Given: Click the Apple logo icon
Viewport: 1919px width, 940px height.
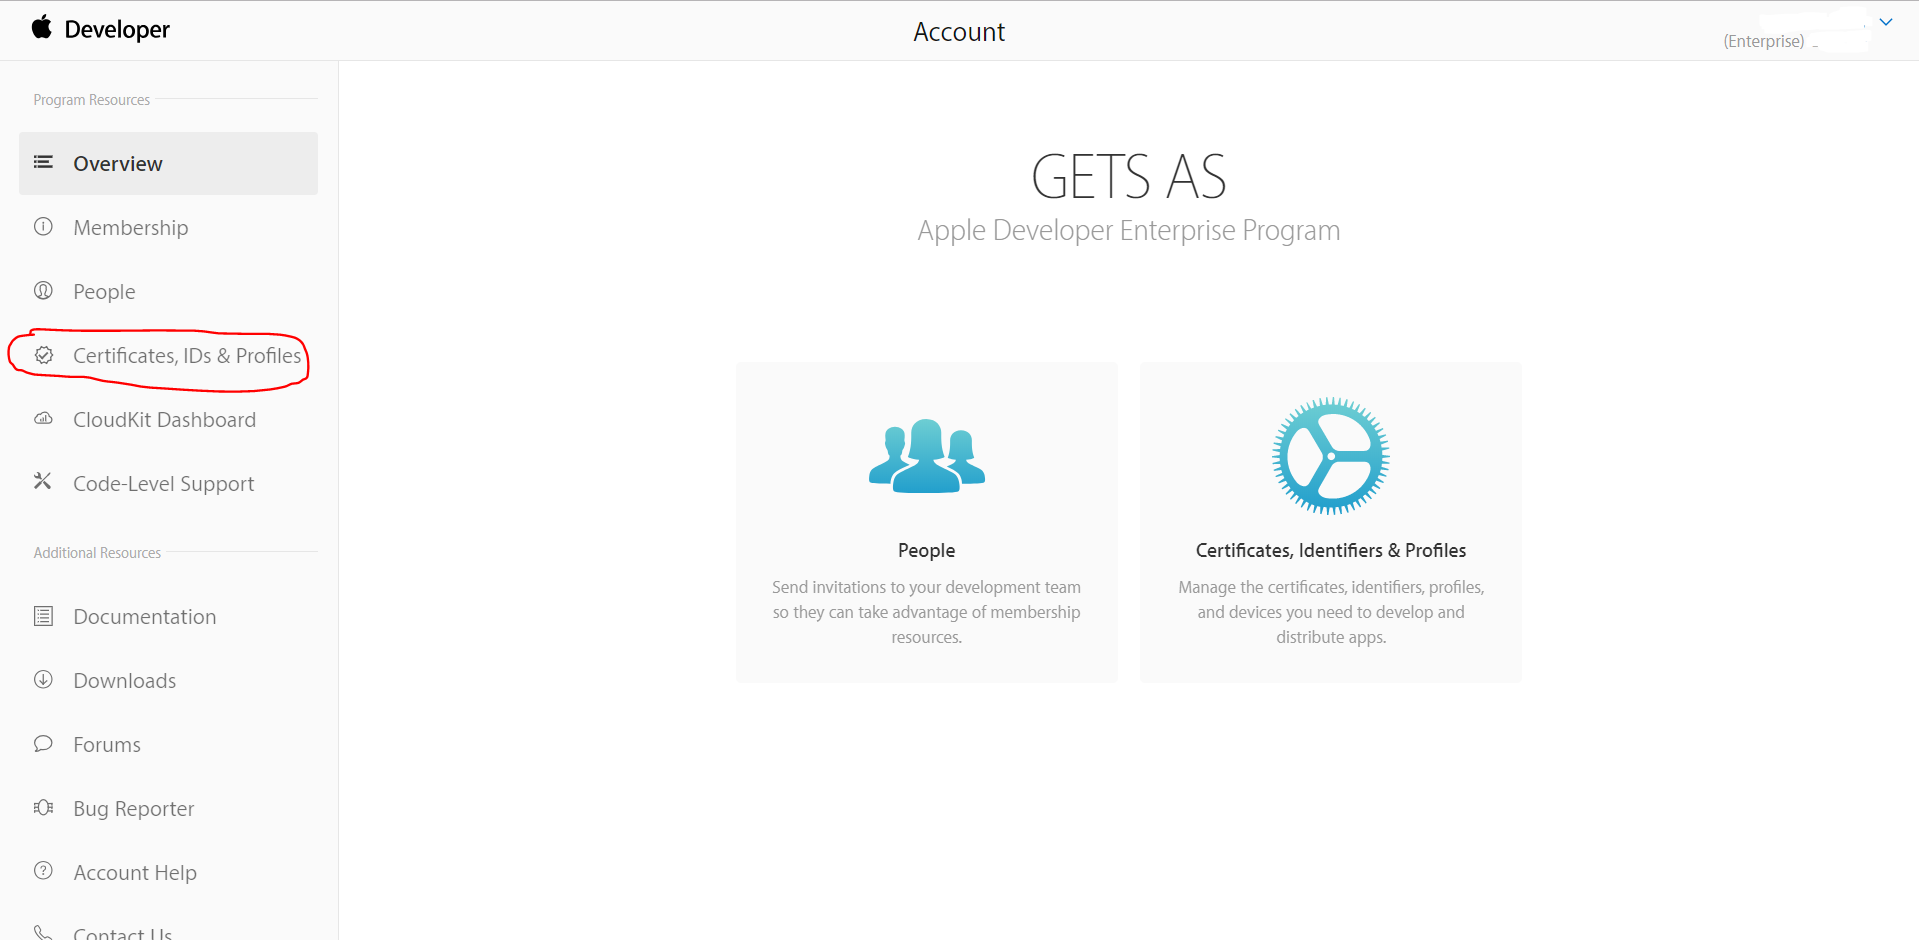Looking at the screenshot, I should [41, 27].
